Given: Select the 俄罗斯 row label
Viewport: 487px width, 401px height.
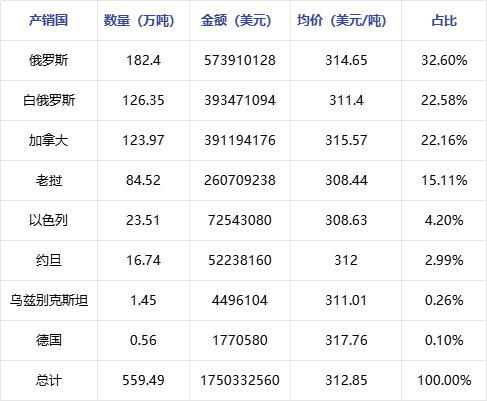Looking at the screenshot, I should coord(49,60).
